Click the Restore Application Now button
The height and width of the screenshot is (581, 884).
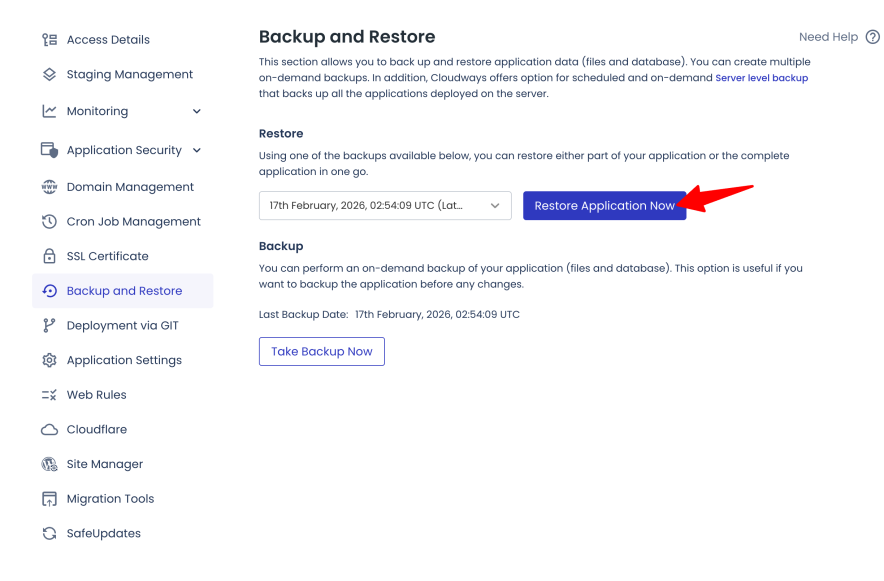pyautogui.click(x=604, y=205)
